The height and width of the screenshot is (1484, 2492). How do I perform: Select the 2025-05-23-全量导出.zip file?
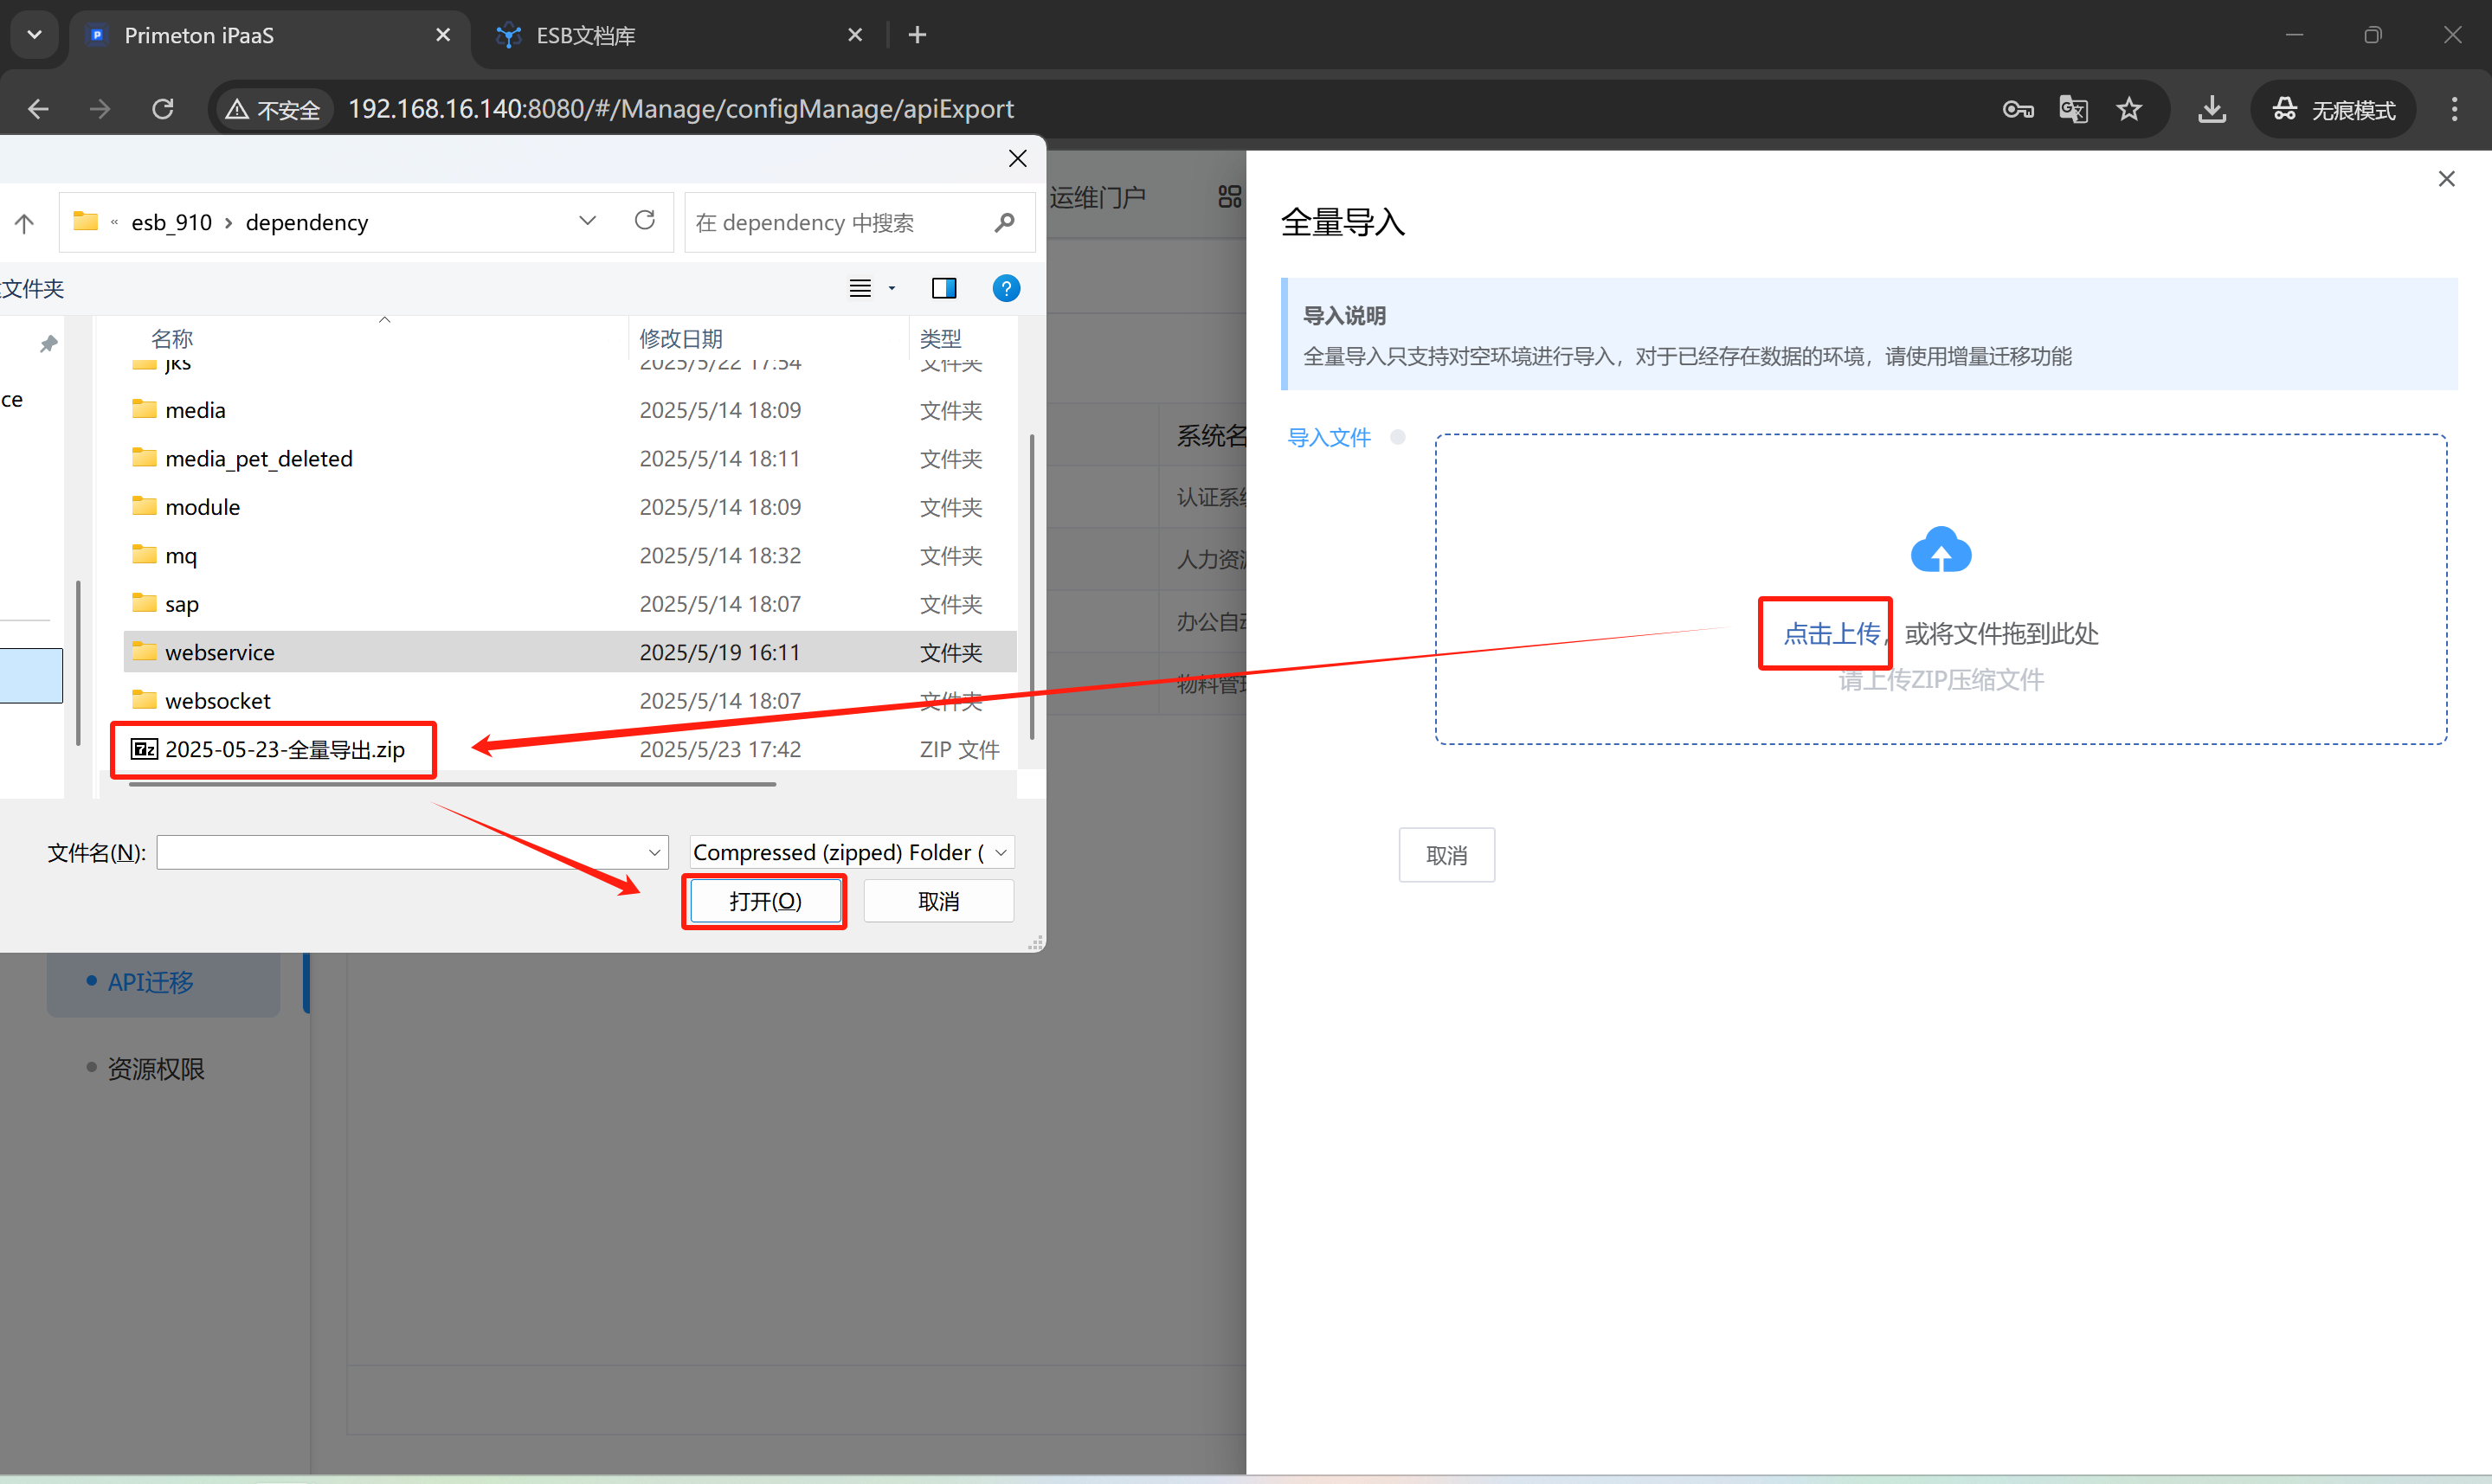tap(284, 749)
